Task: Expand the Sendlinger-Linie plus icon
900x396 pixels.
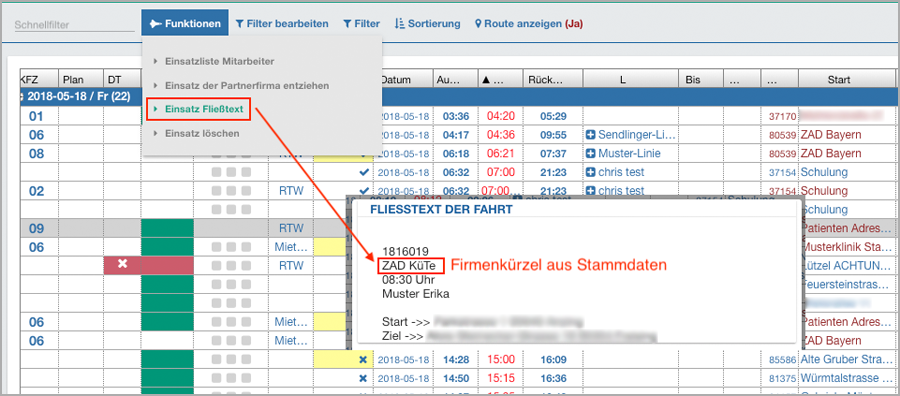Action: click(591, 135)
